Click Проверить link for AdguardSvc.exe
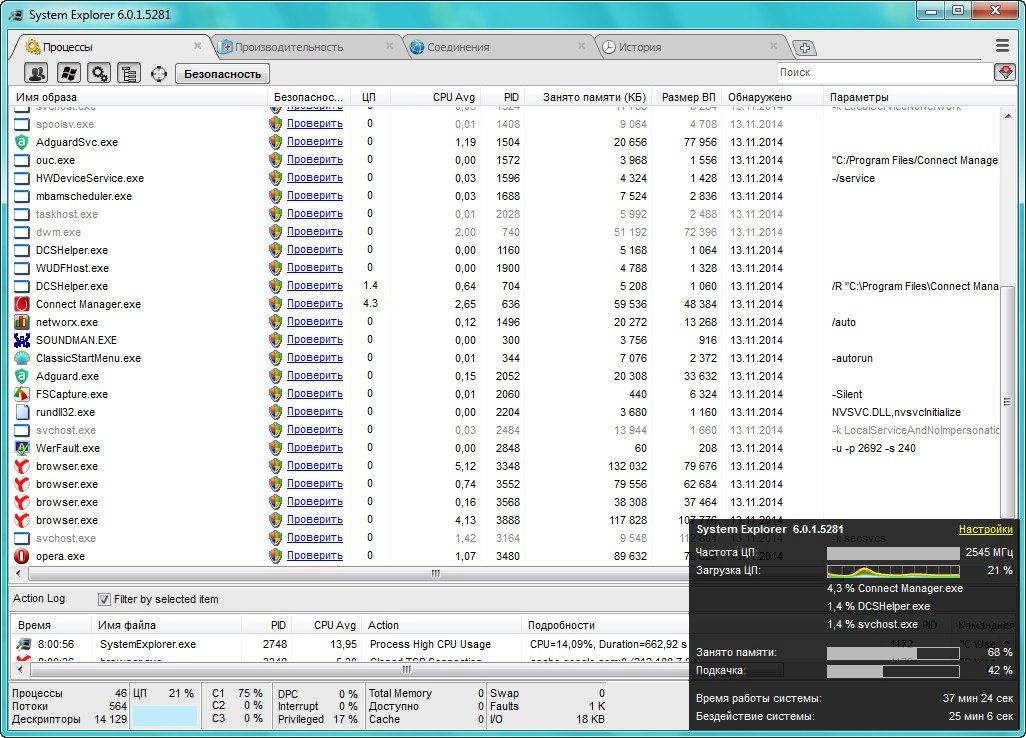The width and height of the screenshot is (1026, 738). tap(315, 141)
